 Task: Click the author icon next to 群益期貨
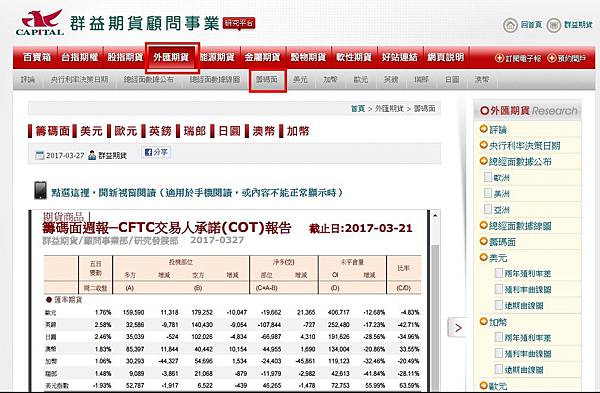92,155
